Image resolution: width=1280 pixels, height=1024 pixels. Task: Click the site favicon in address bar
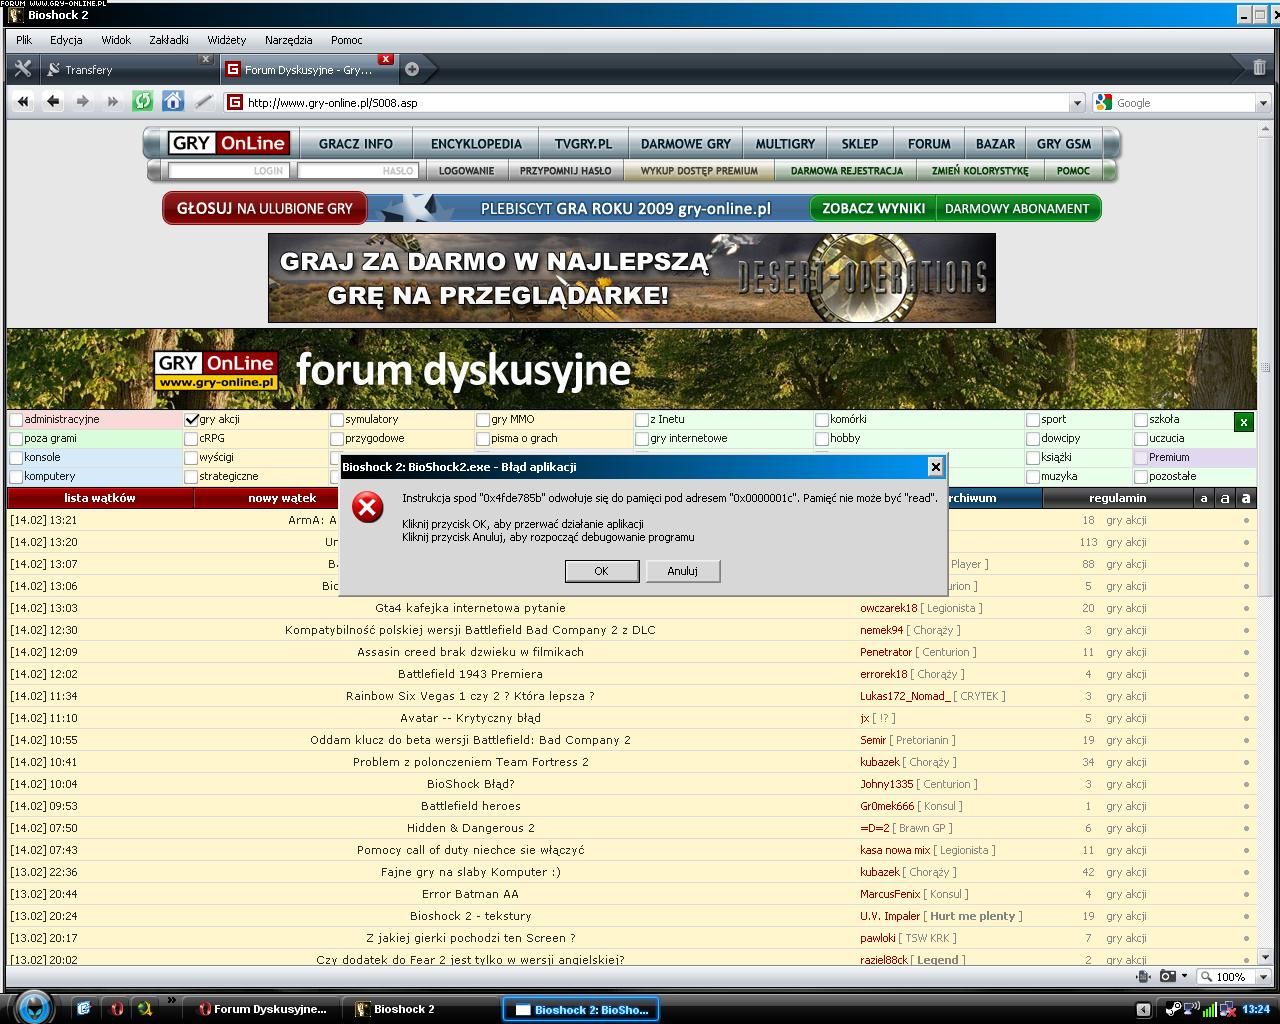pyautogui.click(x=235, y=102)
